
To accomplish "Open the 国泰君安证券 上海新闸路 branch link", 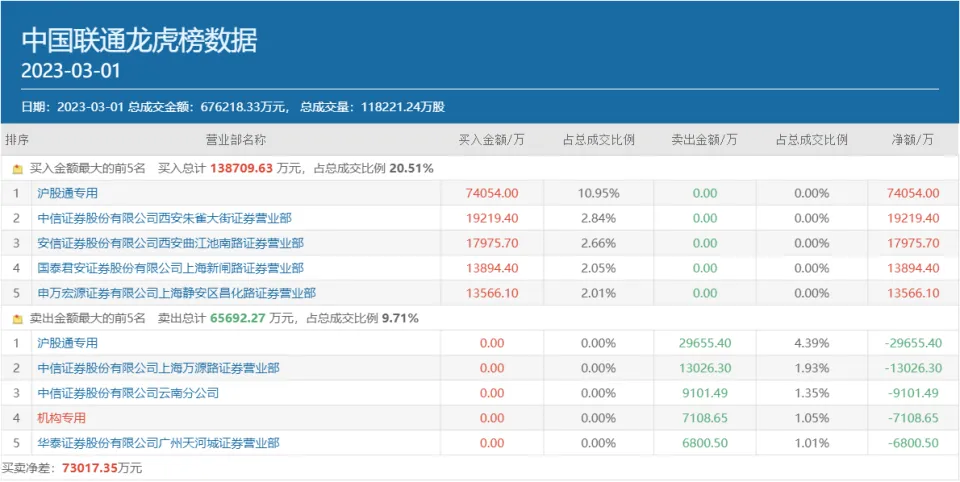I will [170, 268].
